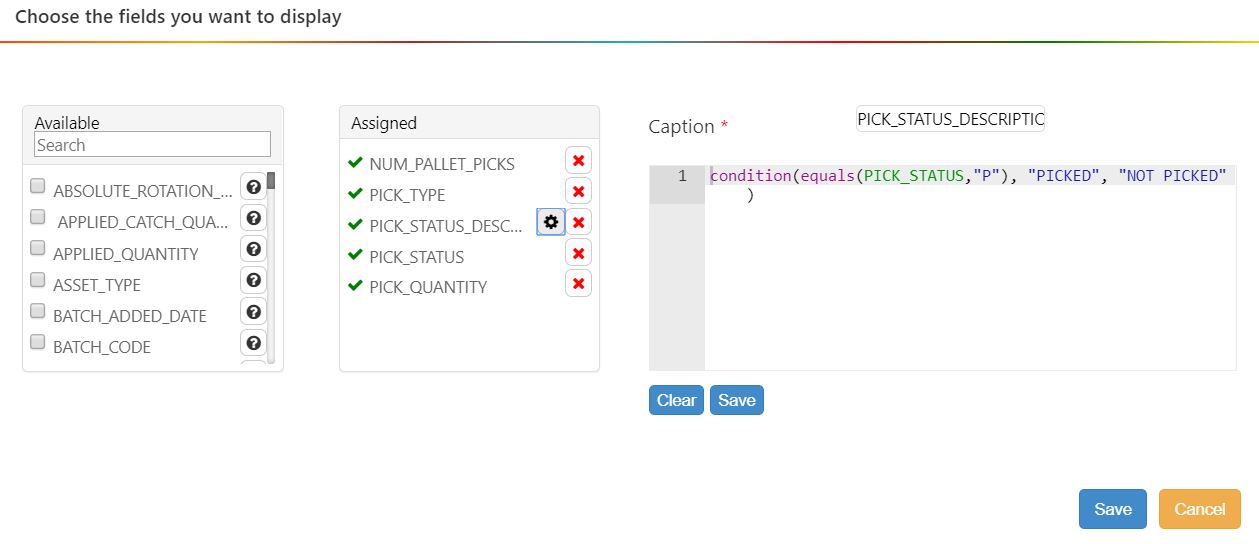
Task: Show help for ABSOLUTE_ROTATION field
Action: [254, 187]
